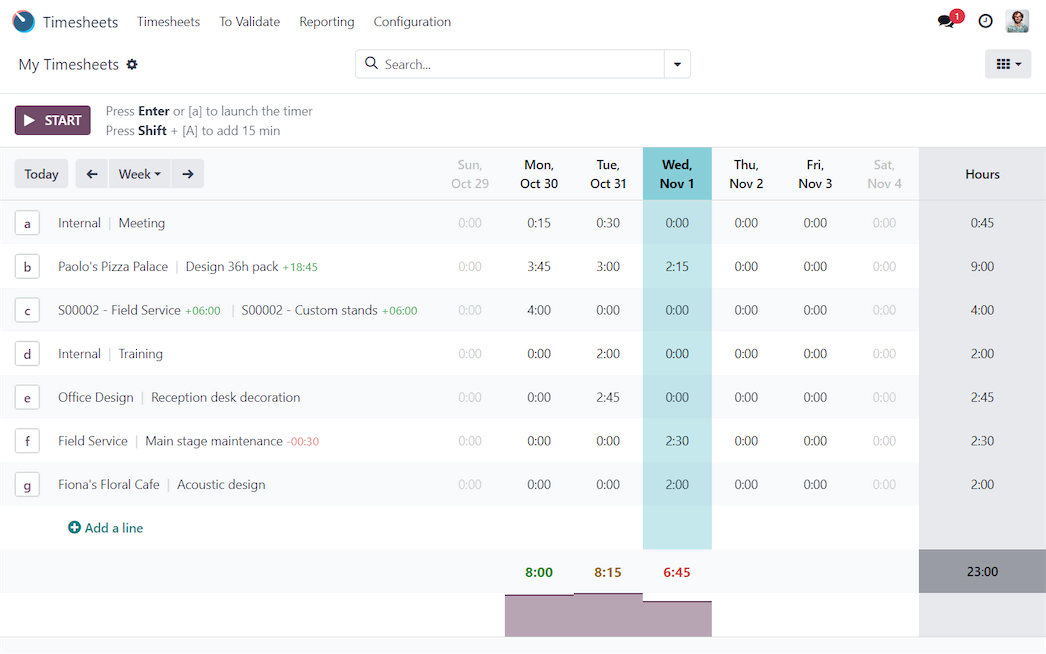
Task: Open the search filter options dropdown arrow
Action: [x=677, y=64]
